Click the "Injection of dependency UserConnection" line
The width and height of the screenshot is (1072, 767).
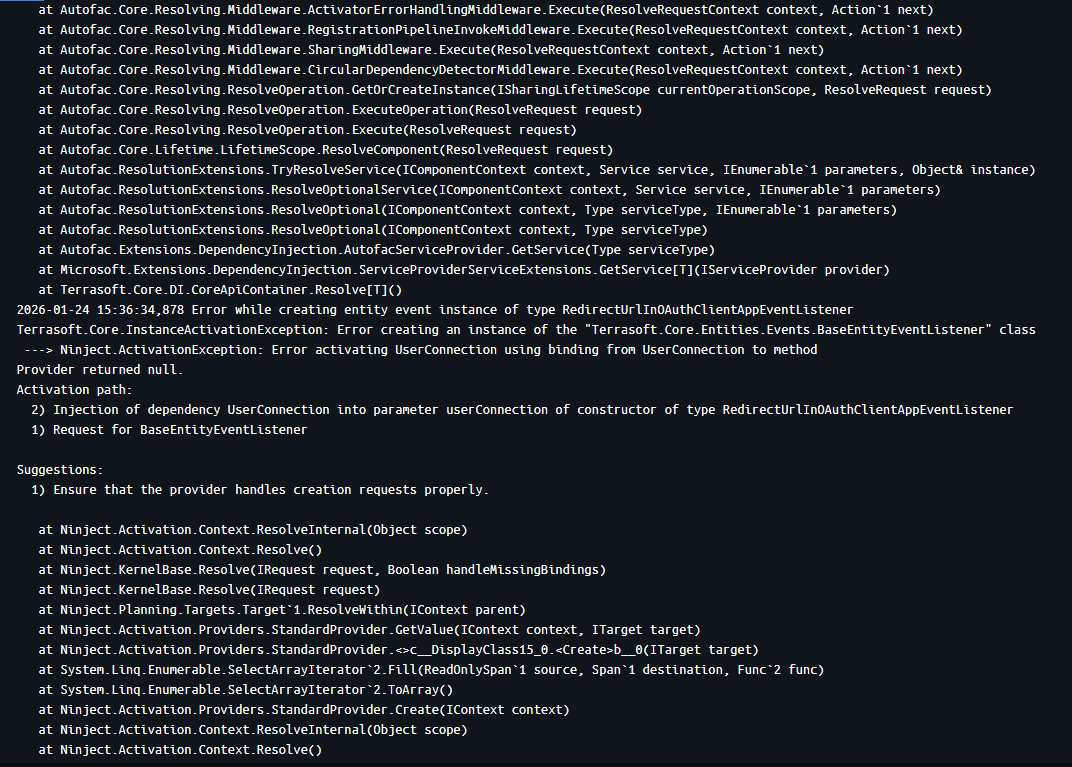[x=532, y=410]
